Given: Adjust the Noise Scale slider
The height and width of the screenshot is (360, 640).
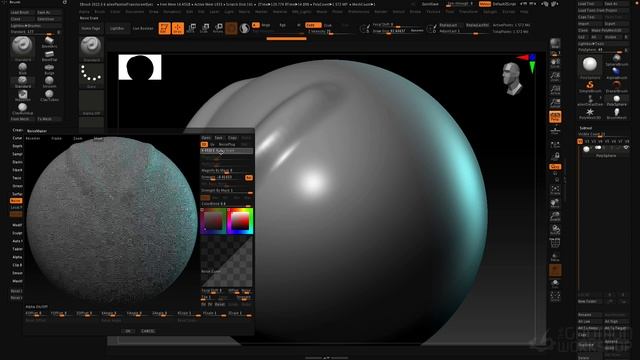Looking at the screenshot, I should [x=227, y=151].
